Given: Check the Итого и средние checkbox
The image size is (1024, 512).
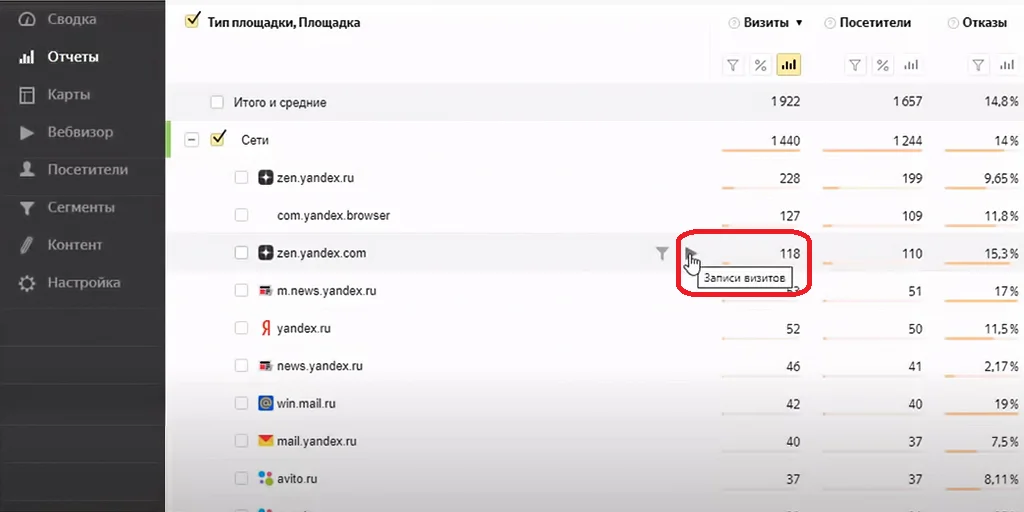Looking at the screenshot, I should 217,103.
